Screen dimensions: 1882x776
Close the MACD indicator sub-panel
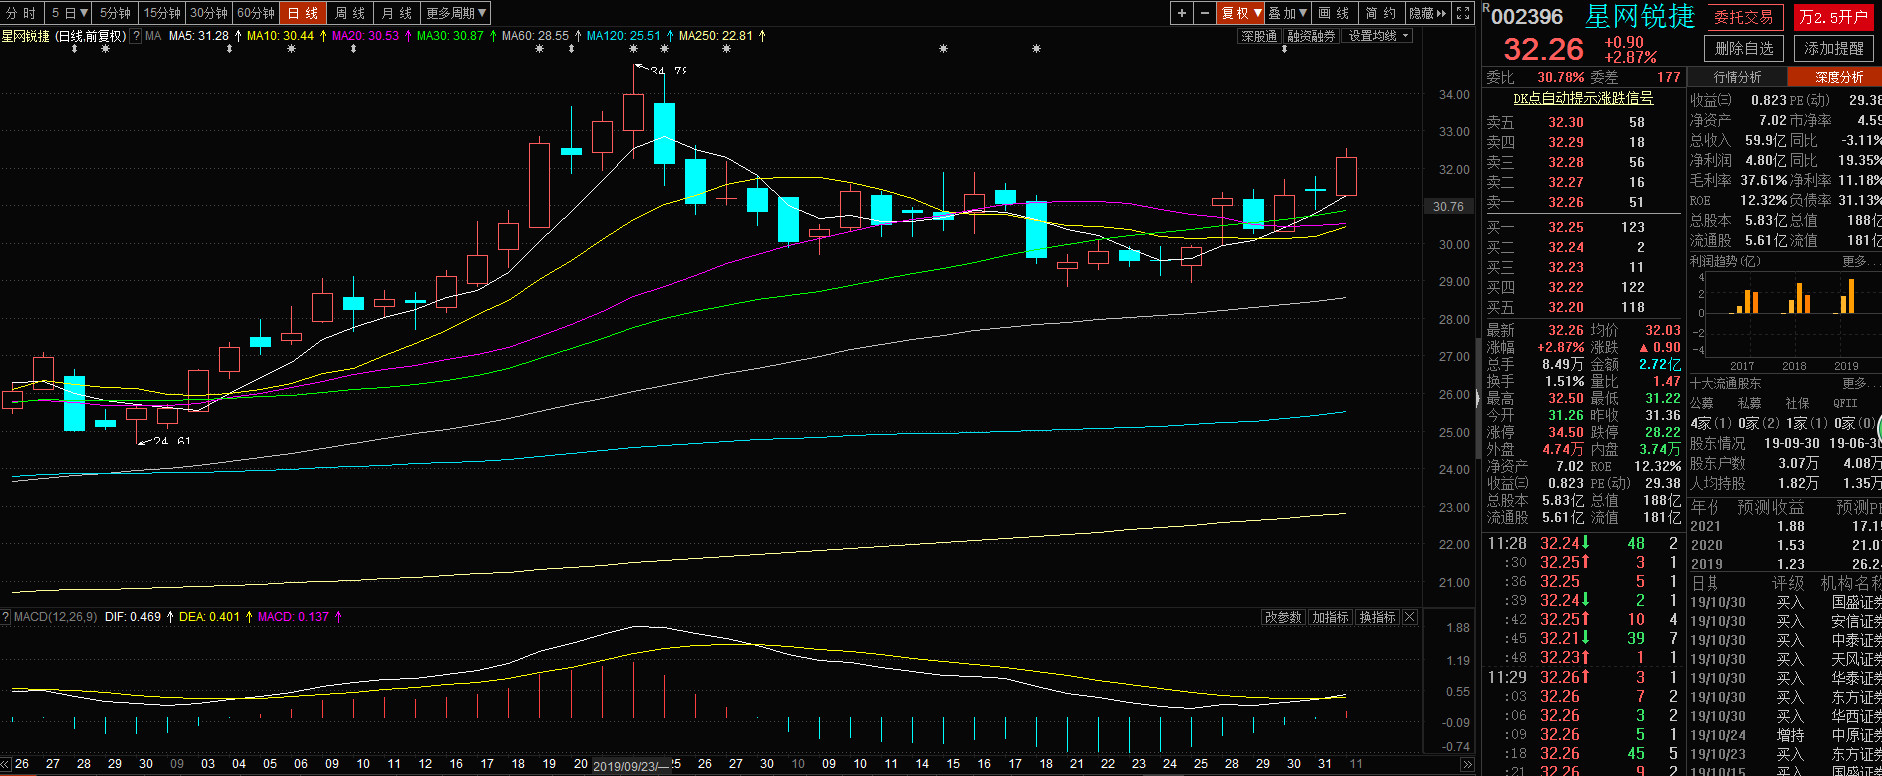tap(1410, 617)
